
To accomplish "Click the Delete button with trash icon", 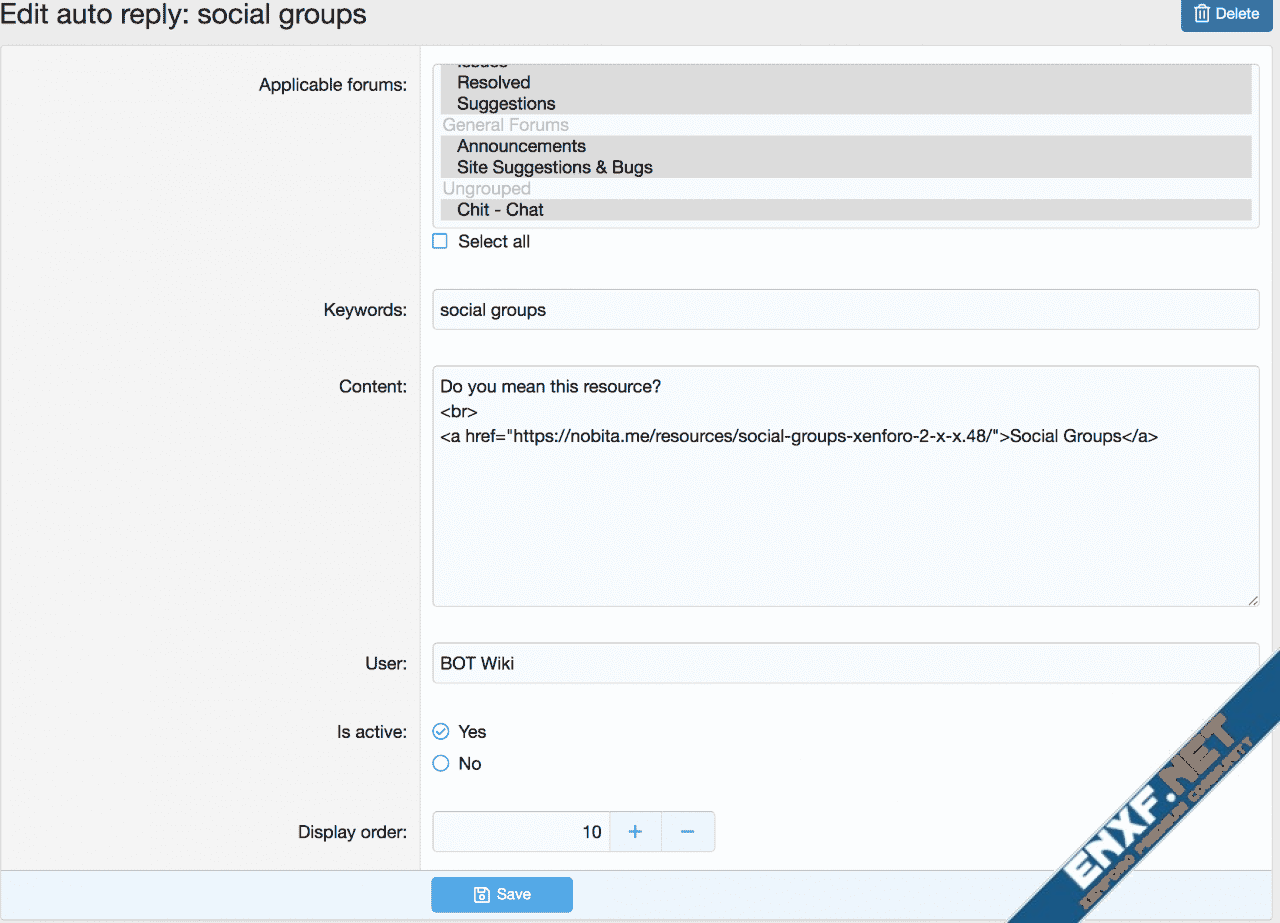I will (1226, 14).
